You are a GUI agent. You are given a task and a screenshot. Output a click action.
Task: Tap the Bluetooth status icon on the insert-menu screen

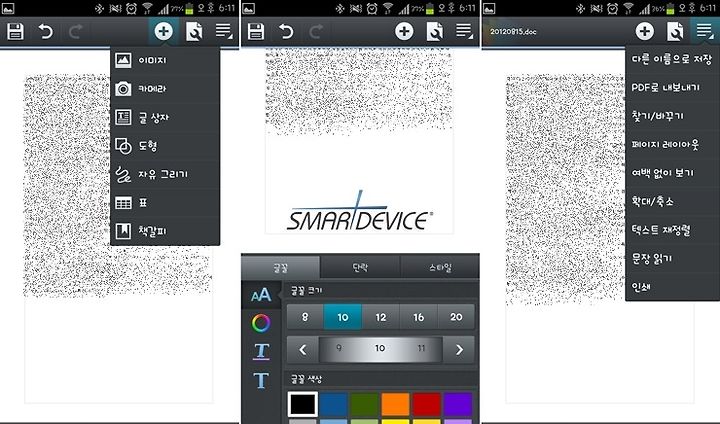pos(99,8)
